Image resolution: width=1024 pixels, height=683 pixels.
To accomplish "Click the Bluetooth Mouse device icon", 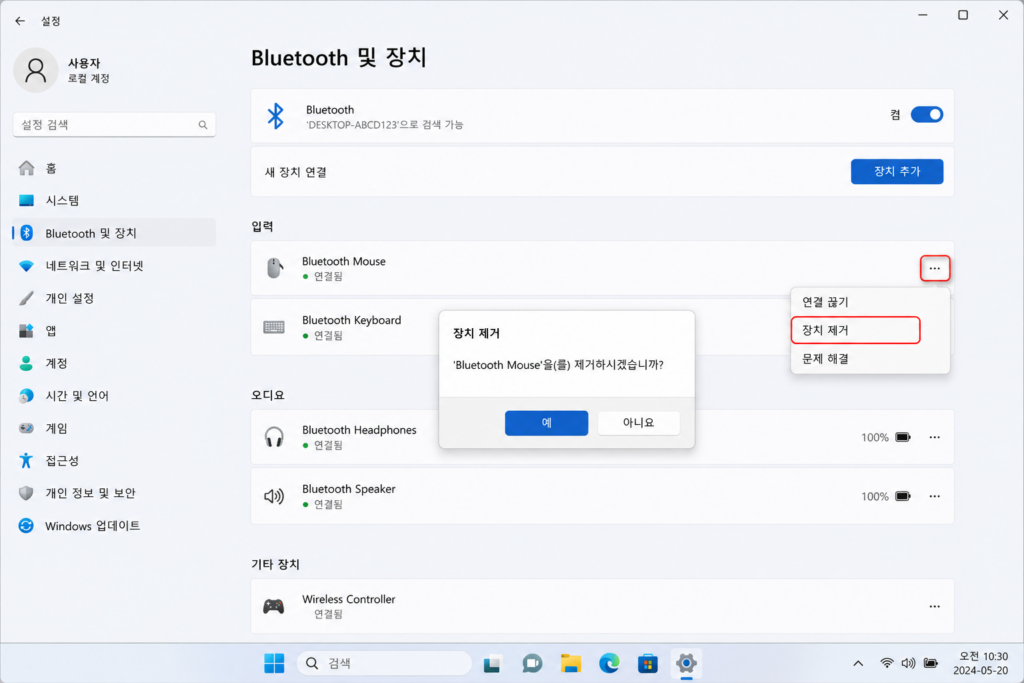I will (275, 268).
